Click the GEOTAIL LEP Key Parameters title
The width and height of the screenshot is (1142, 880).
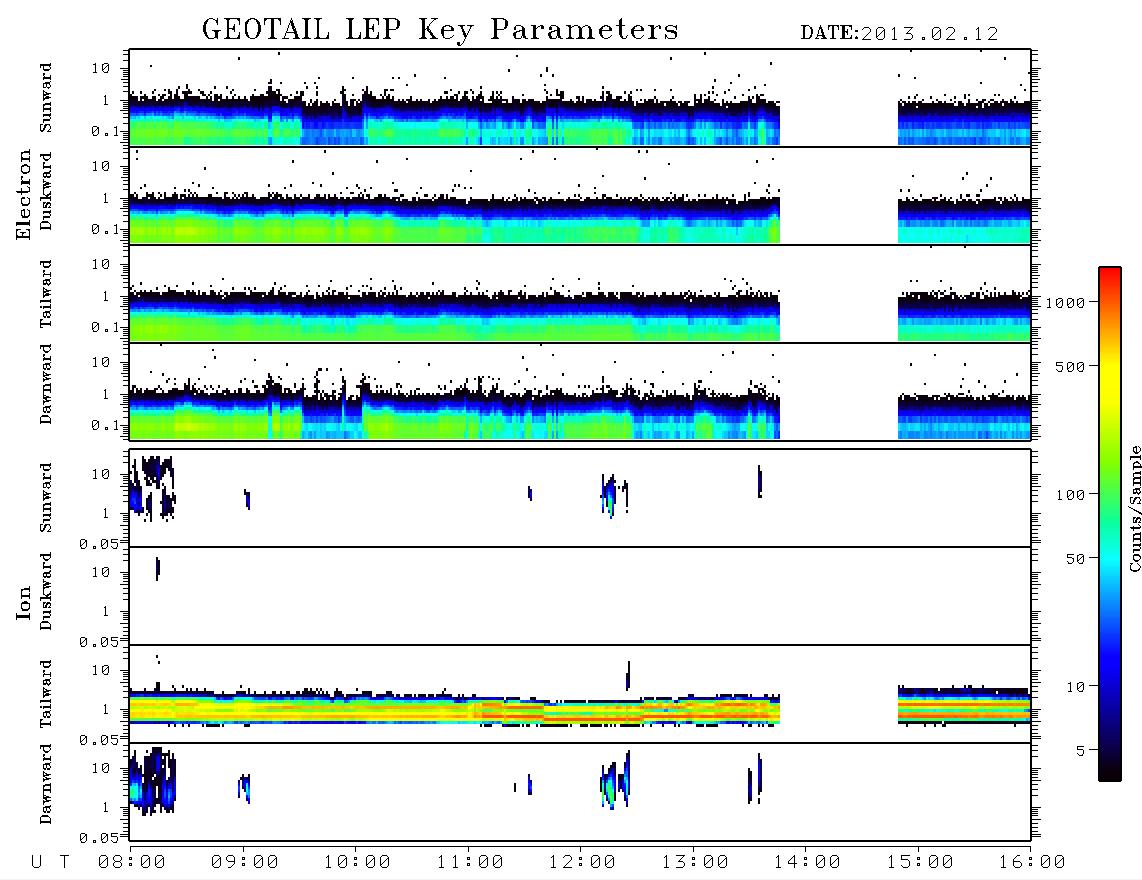pyautogui.click(x=440, y=30)
